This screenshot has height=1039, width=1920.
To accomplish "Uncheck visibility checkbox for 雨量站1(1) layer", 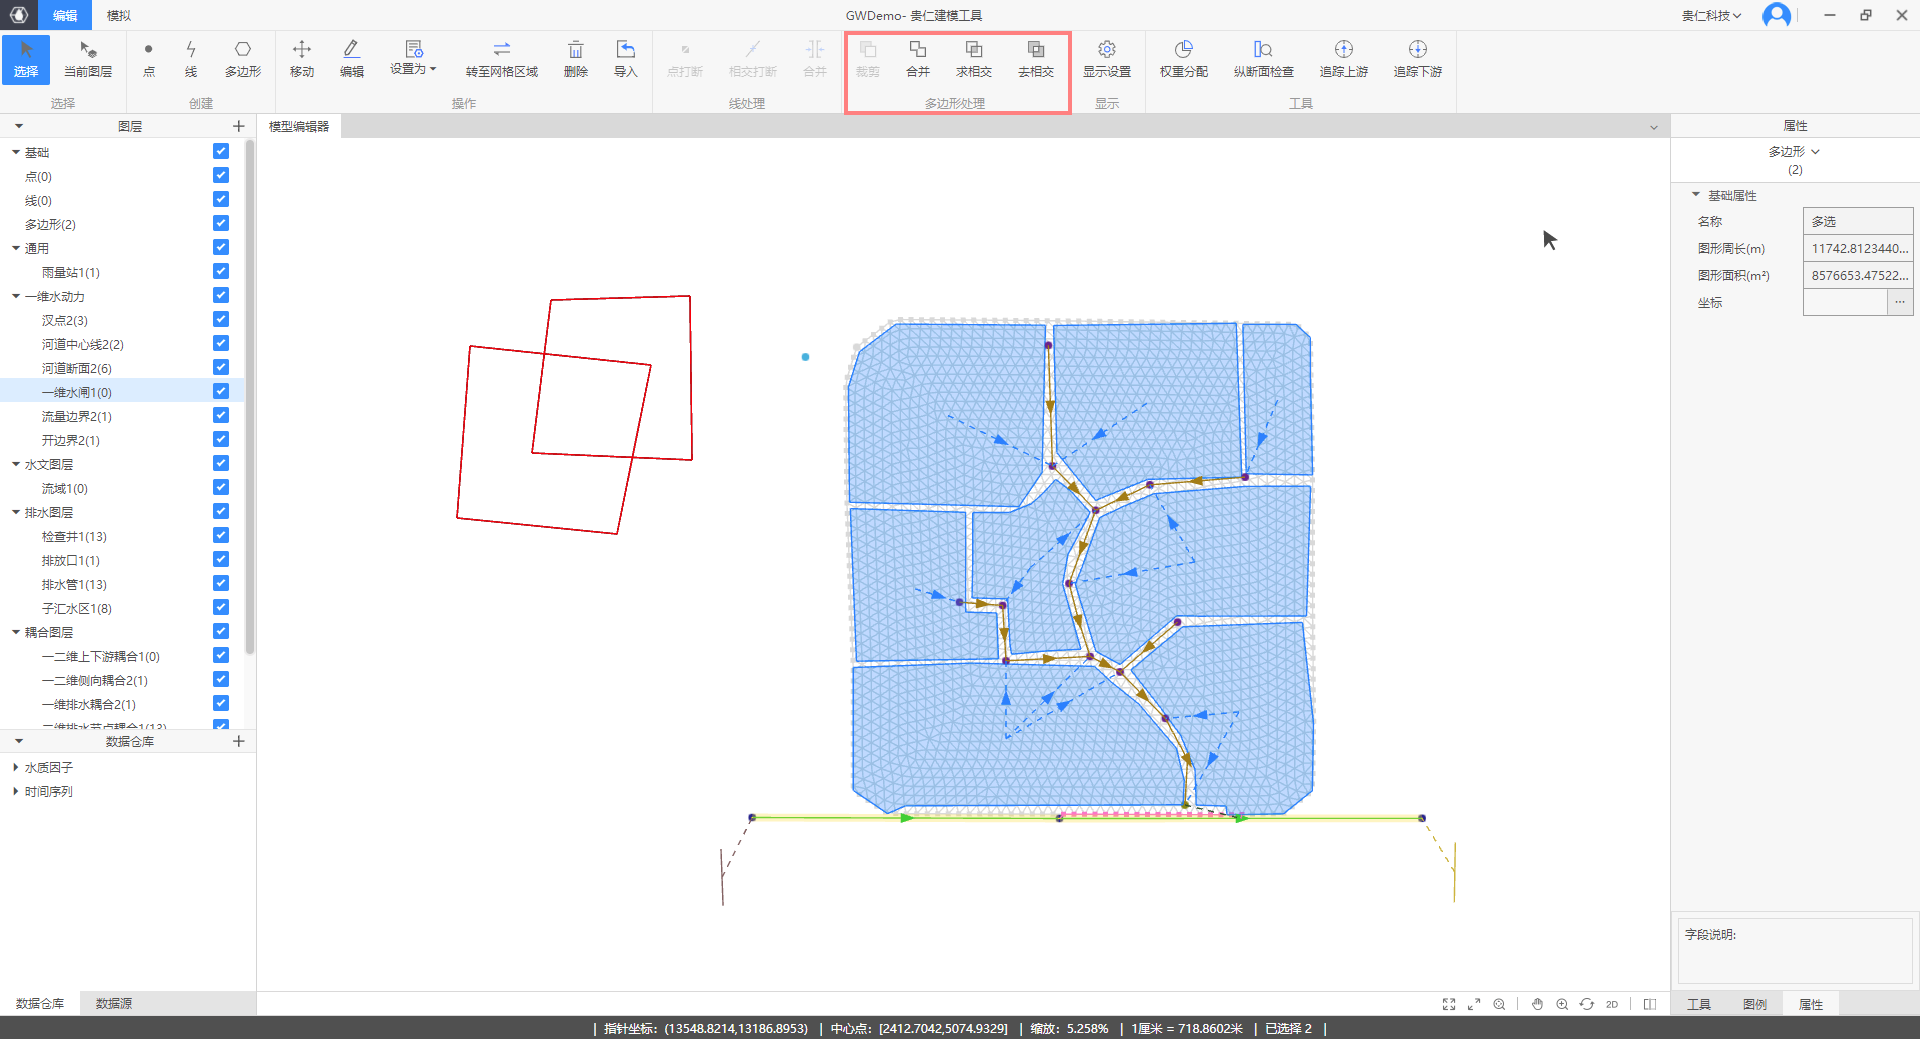I will point(221,271).
